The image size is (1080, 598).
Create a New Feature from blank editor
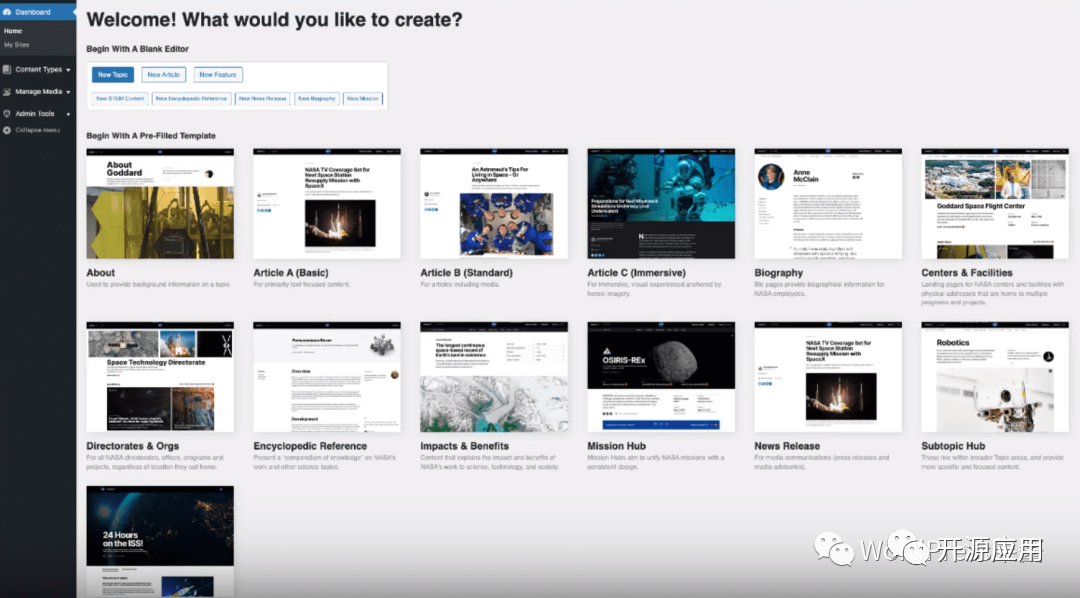coord(217,75)
